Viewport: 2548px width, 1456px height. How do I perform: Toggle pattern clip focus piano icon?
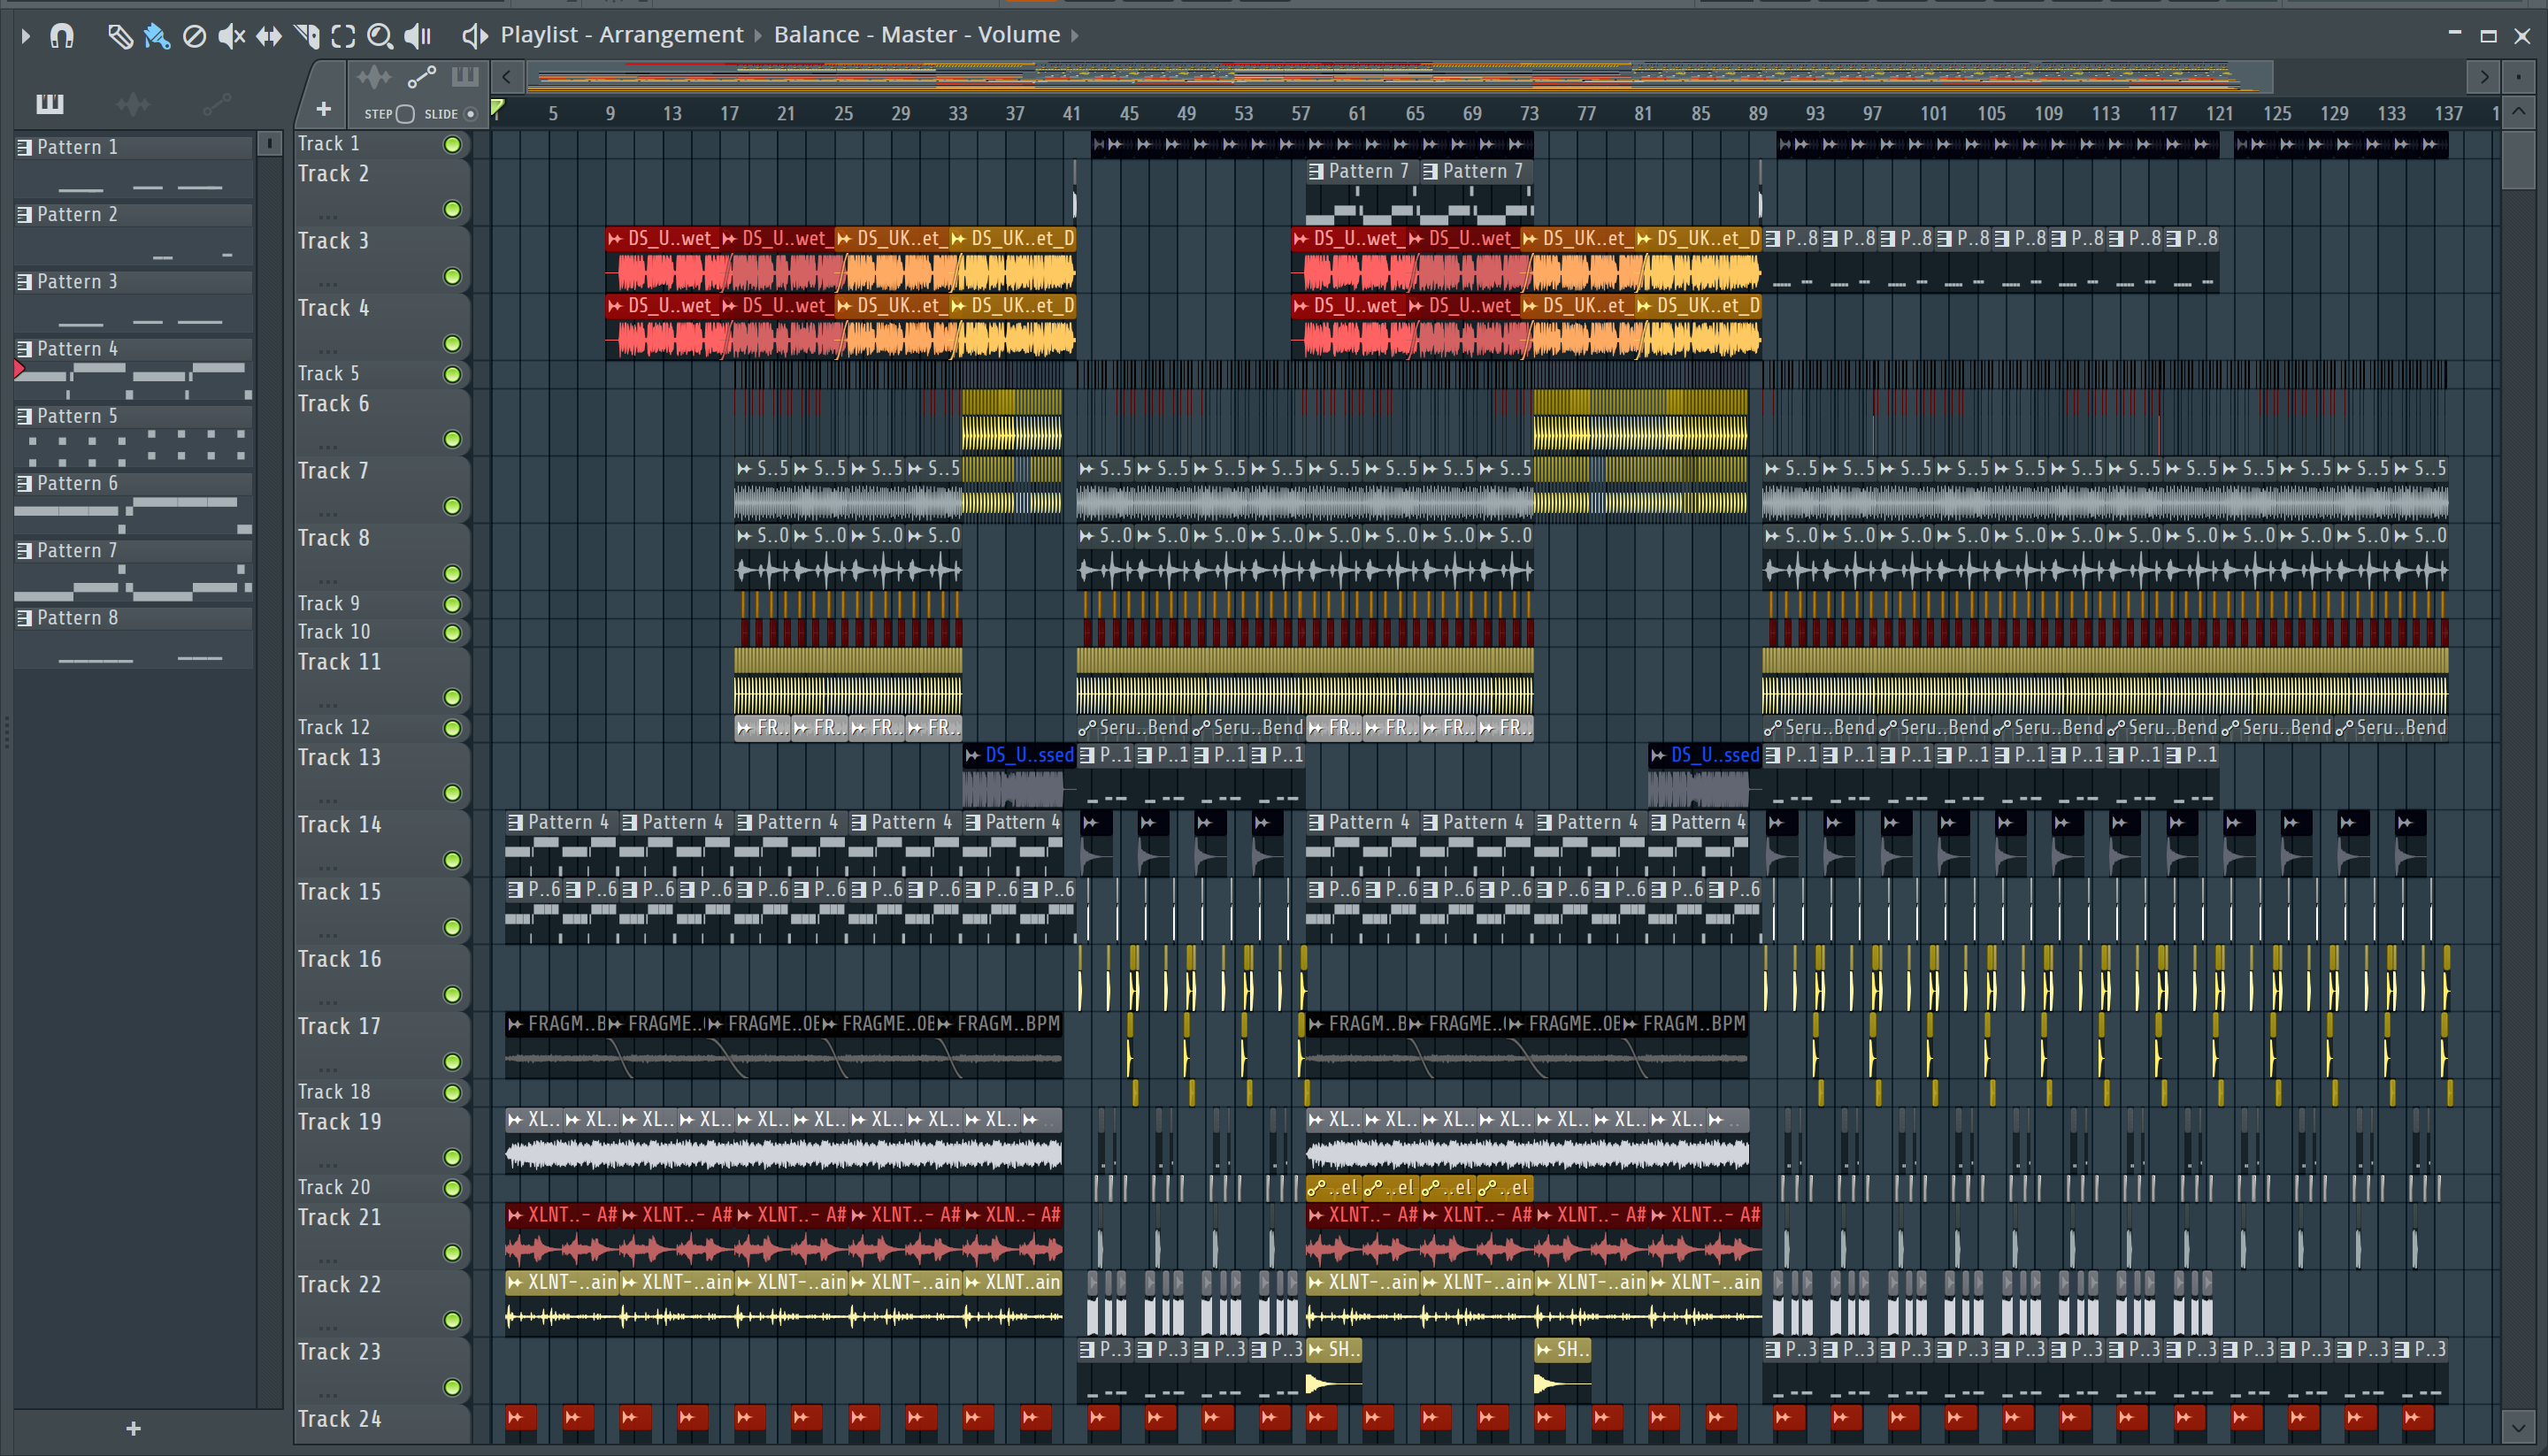coord(465,77)
